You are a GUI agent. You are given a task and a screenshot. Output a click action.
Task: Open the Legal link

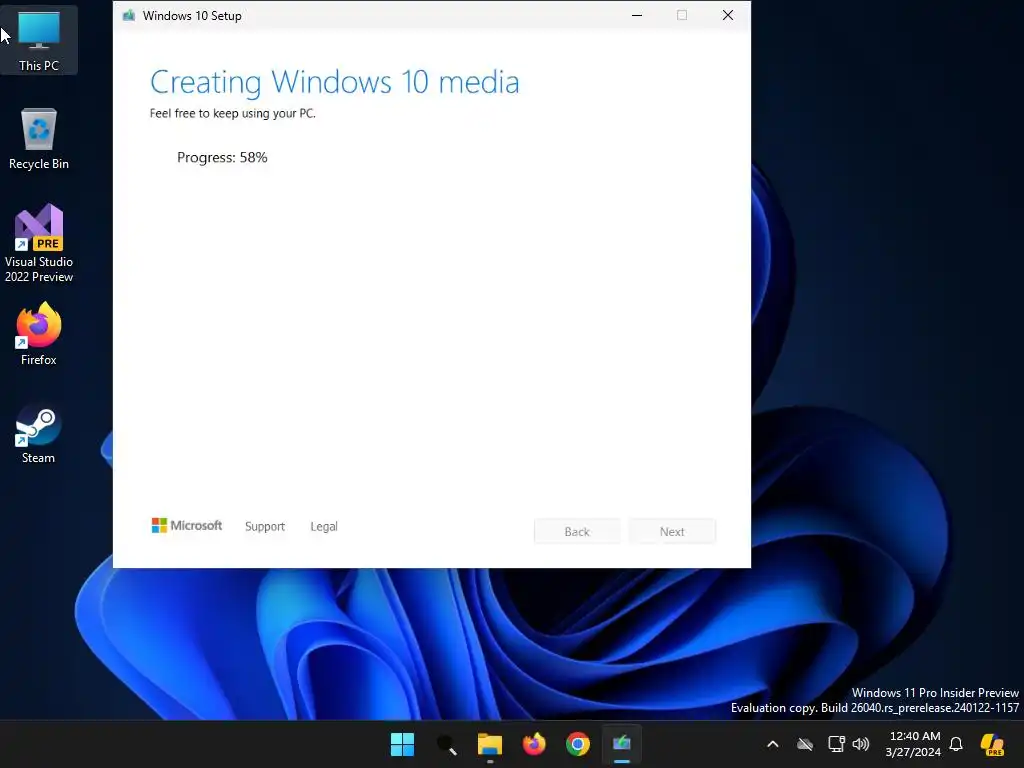click(324, 526)
